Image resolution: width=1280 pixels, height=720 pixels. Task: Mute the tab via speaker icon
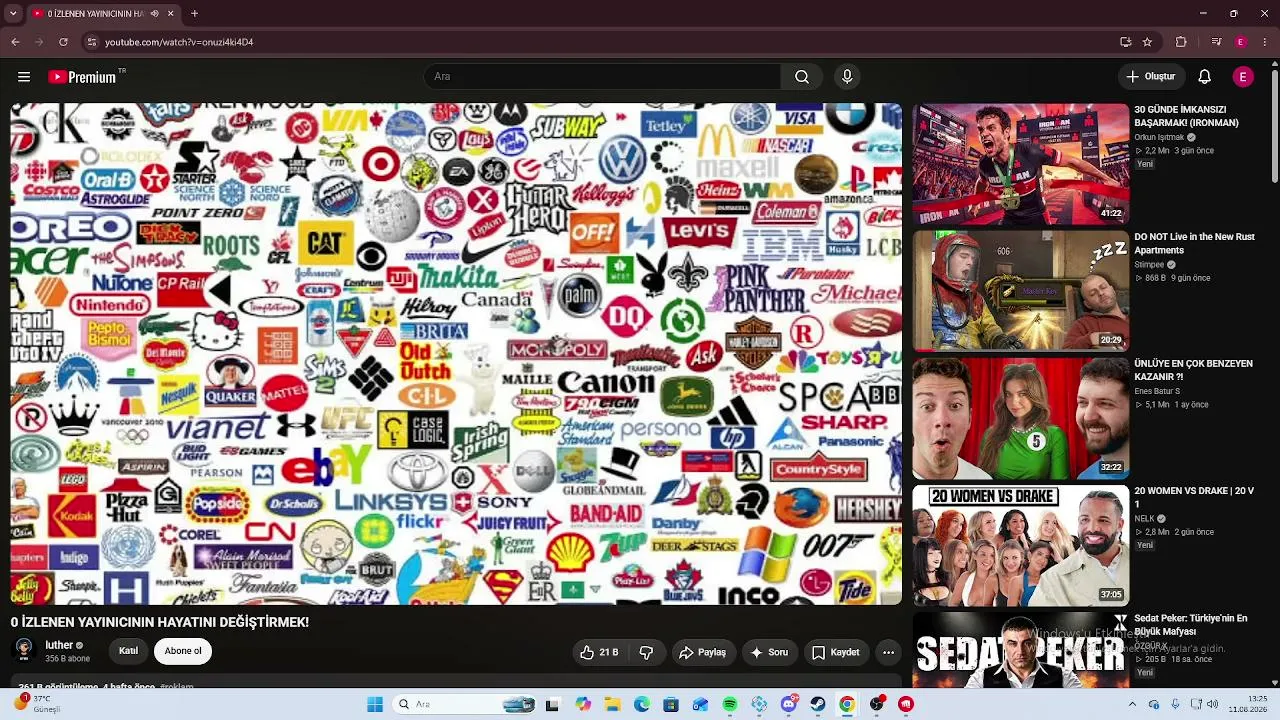154,14
